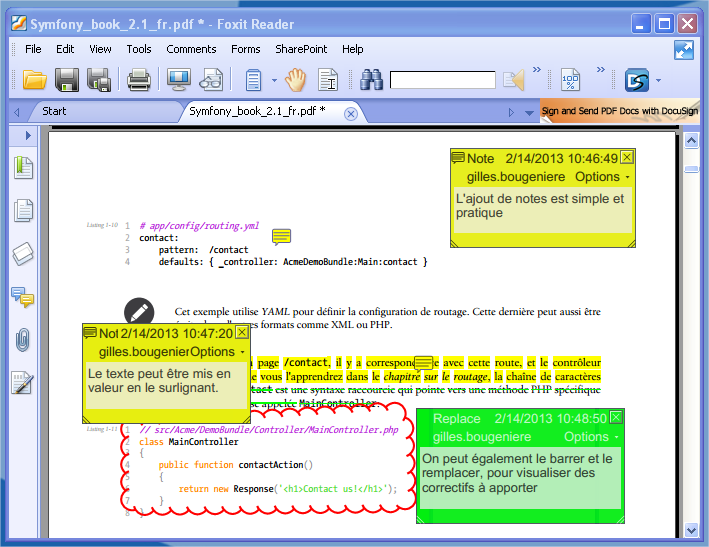Click the code line "pattern: /contact"
Viewport: 709px width, 547px height.
(x=203, y=250)
